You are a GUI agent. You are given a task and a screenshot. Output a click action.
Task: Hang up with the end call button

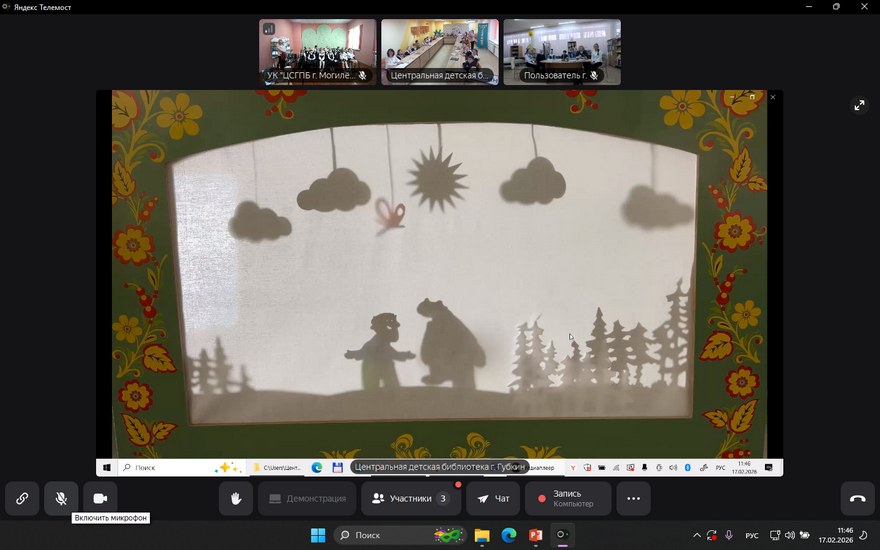pyautogui.click(x=857, y=498)
